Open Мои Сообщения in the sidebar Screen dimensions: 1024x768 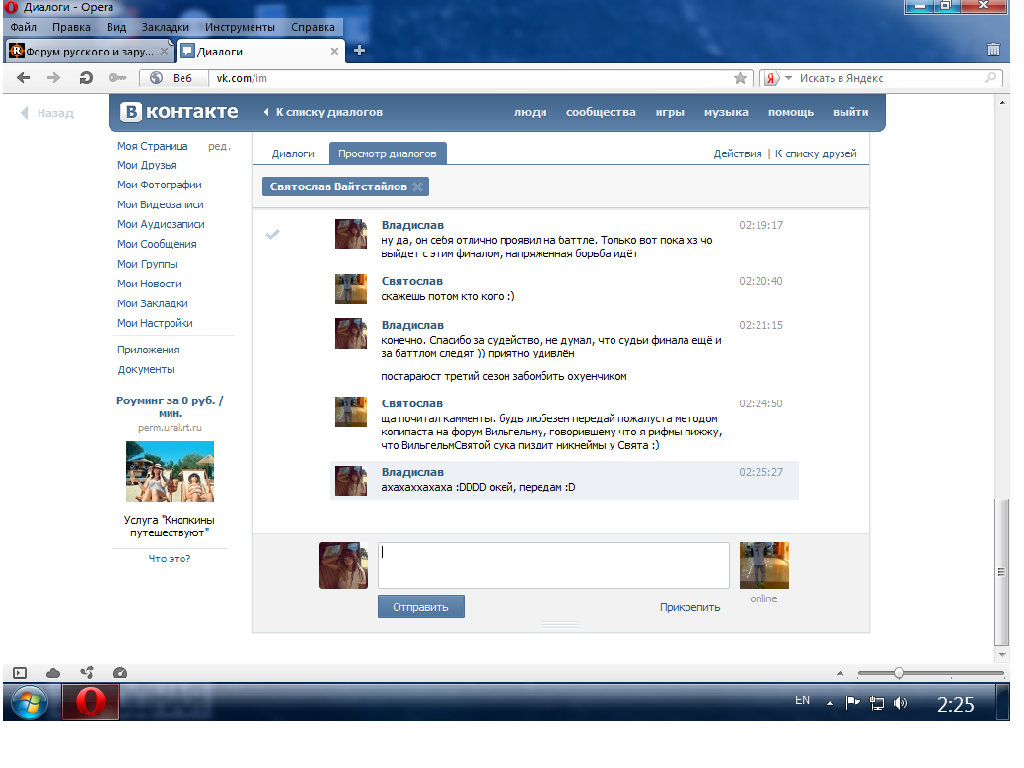pyautogui.click(x=157, y=244)
